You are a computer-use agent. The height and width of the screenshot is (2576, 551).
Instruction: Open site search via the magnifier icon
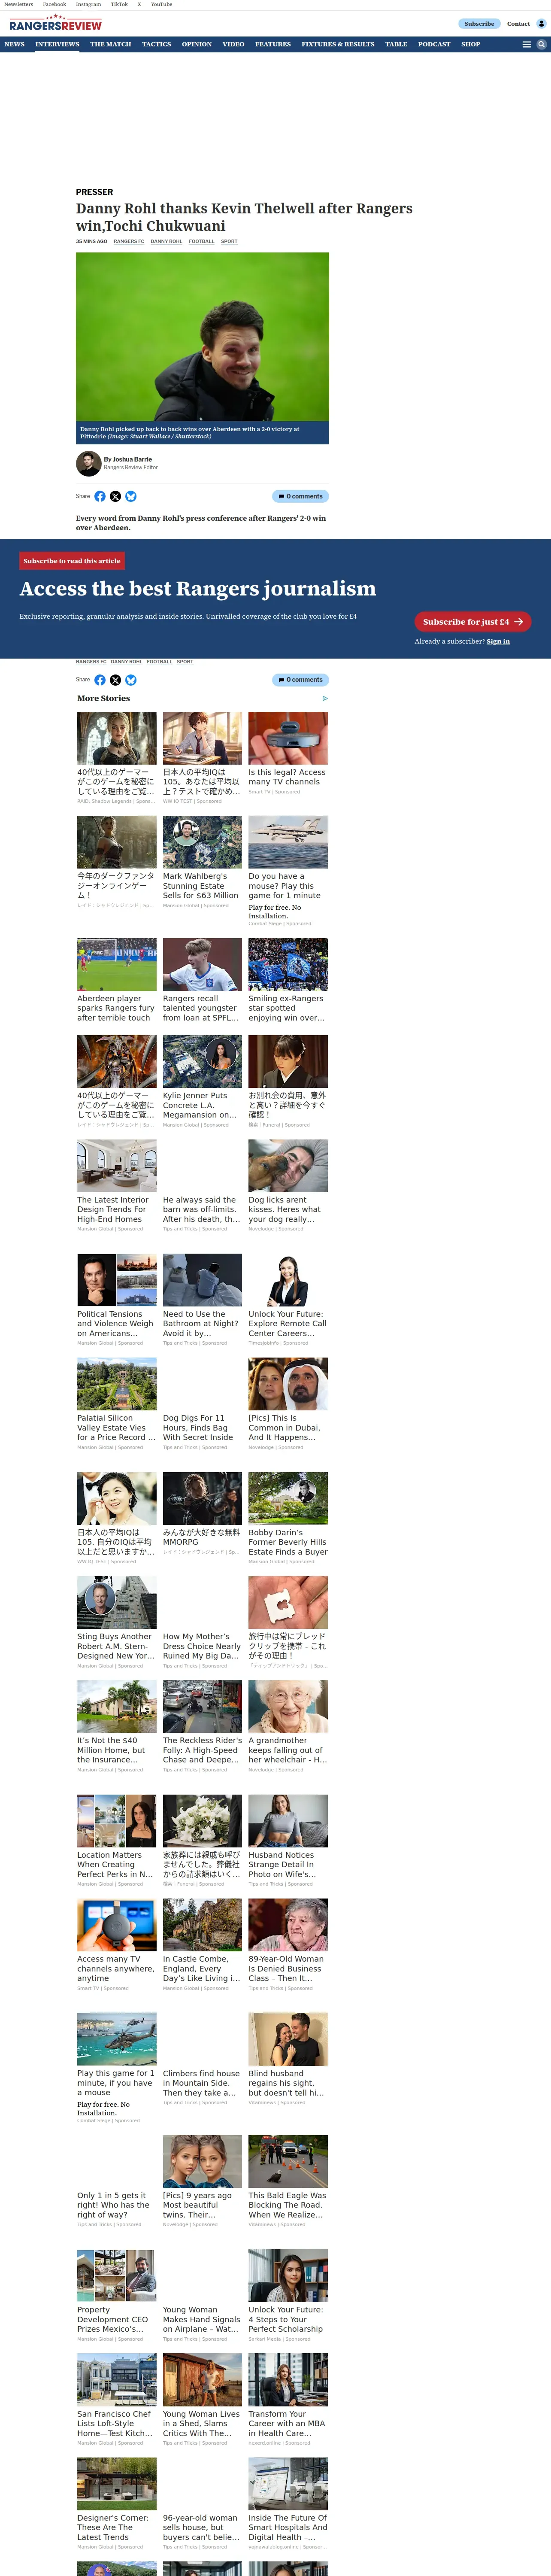click(x=541, y=44)
